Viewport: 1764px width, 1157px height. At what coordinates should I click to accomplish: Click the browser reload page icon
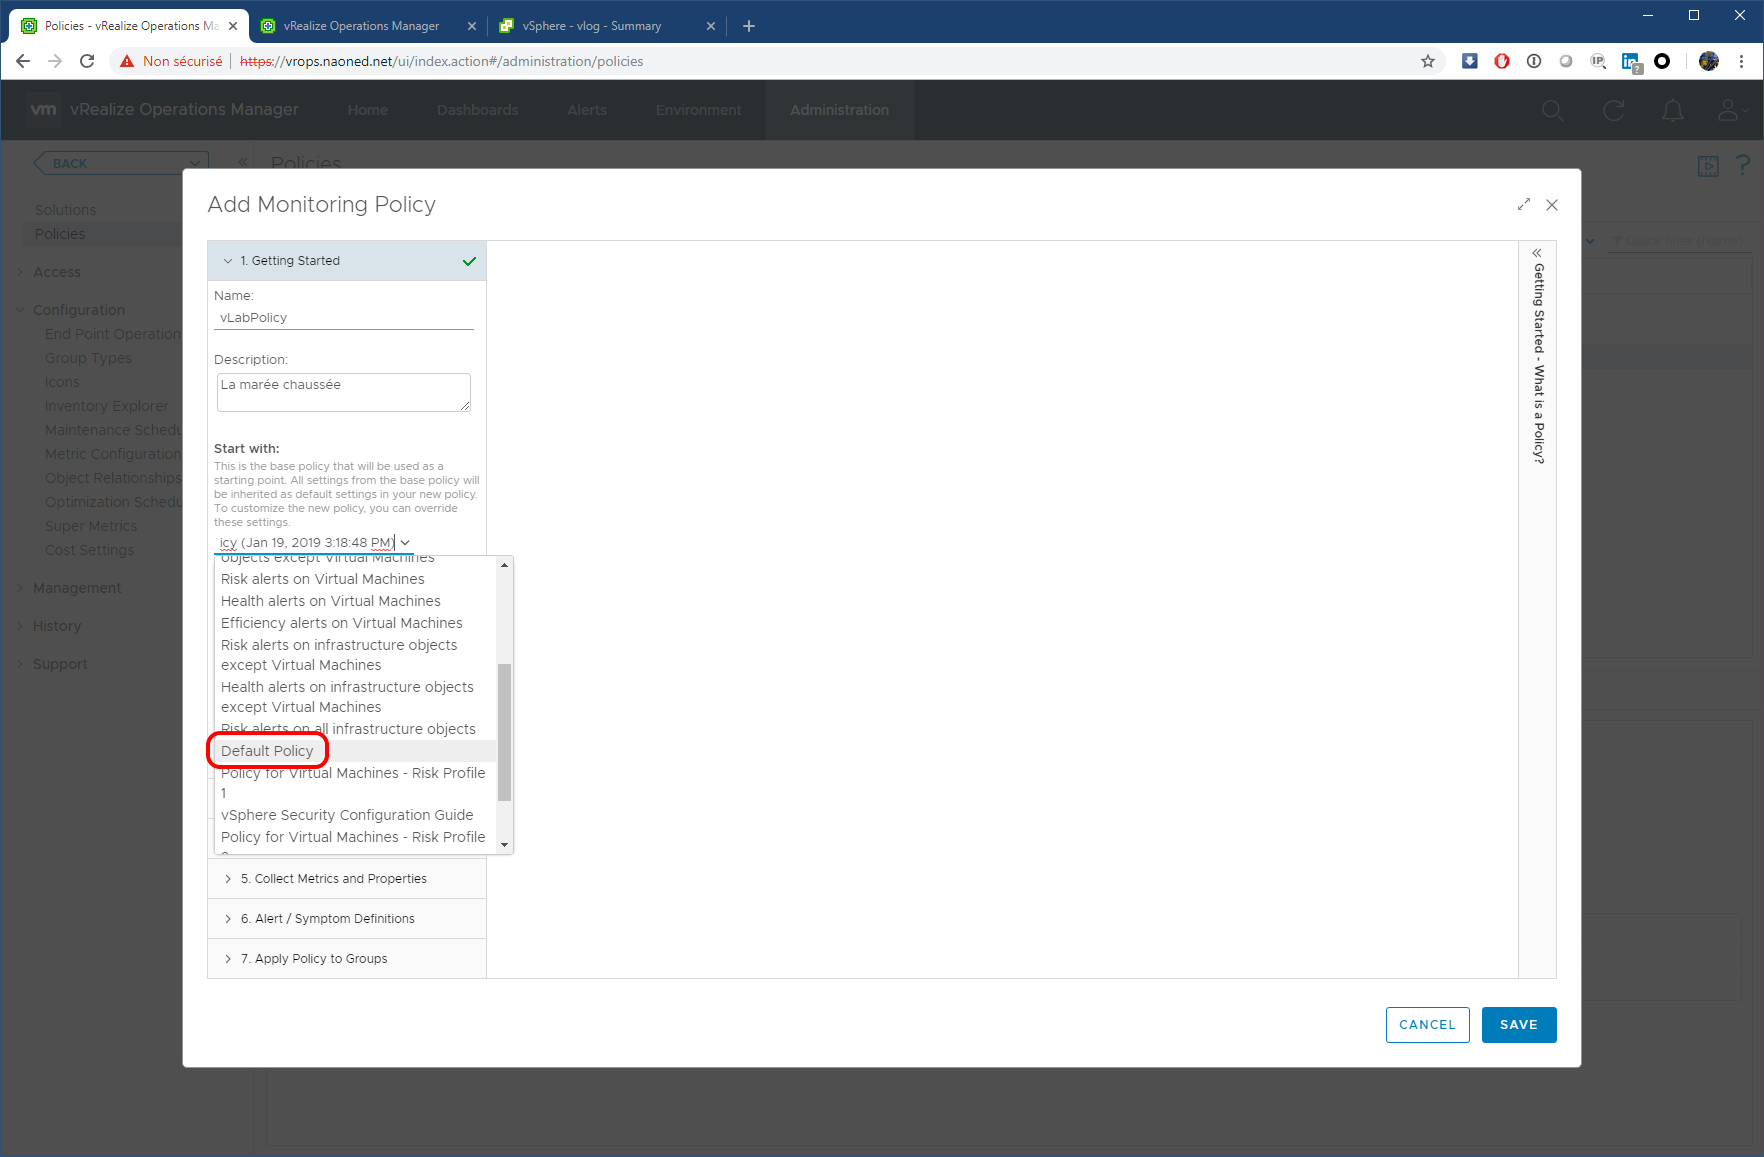click(x=87, y=61)
